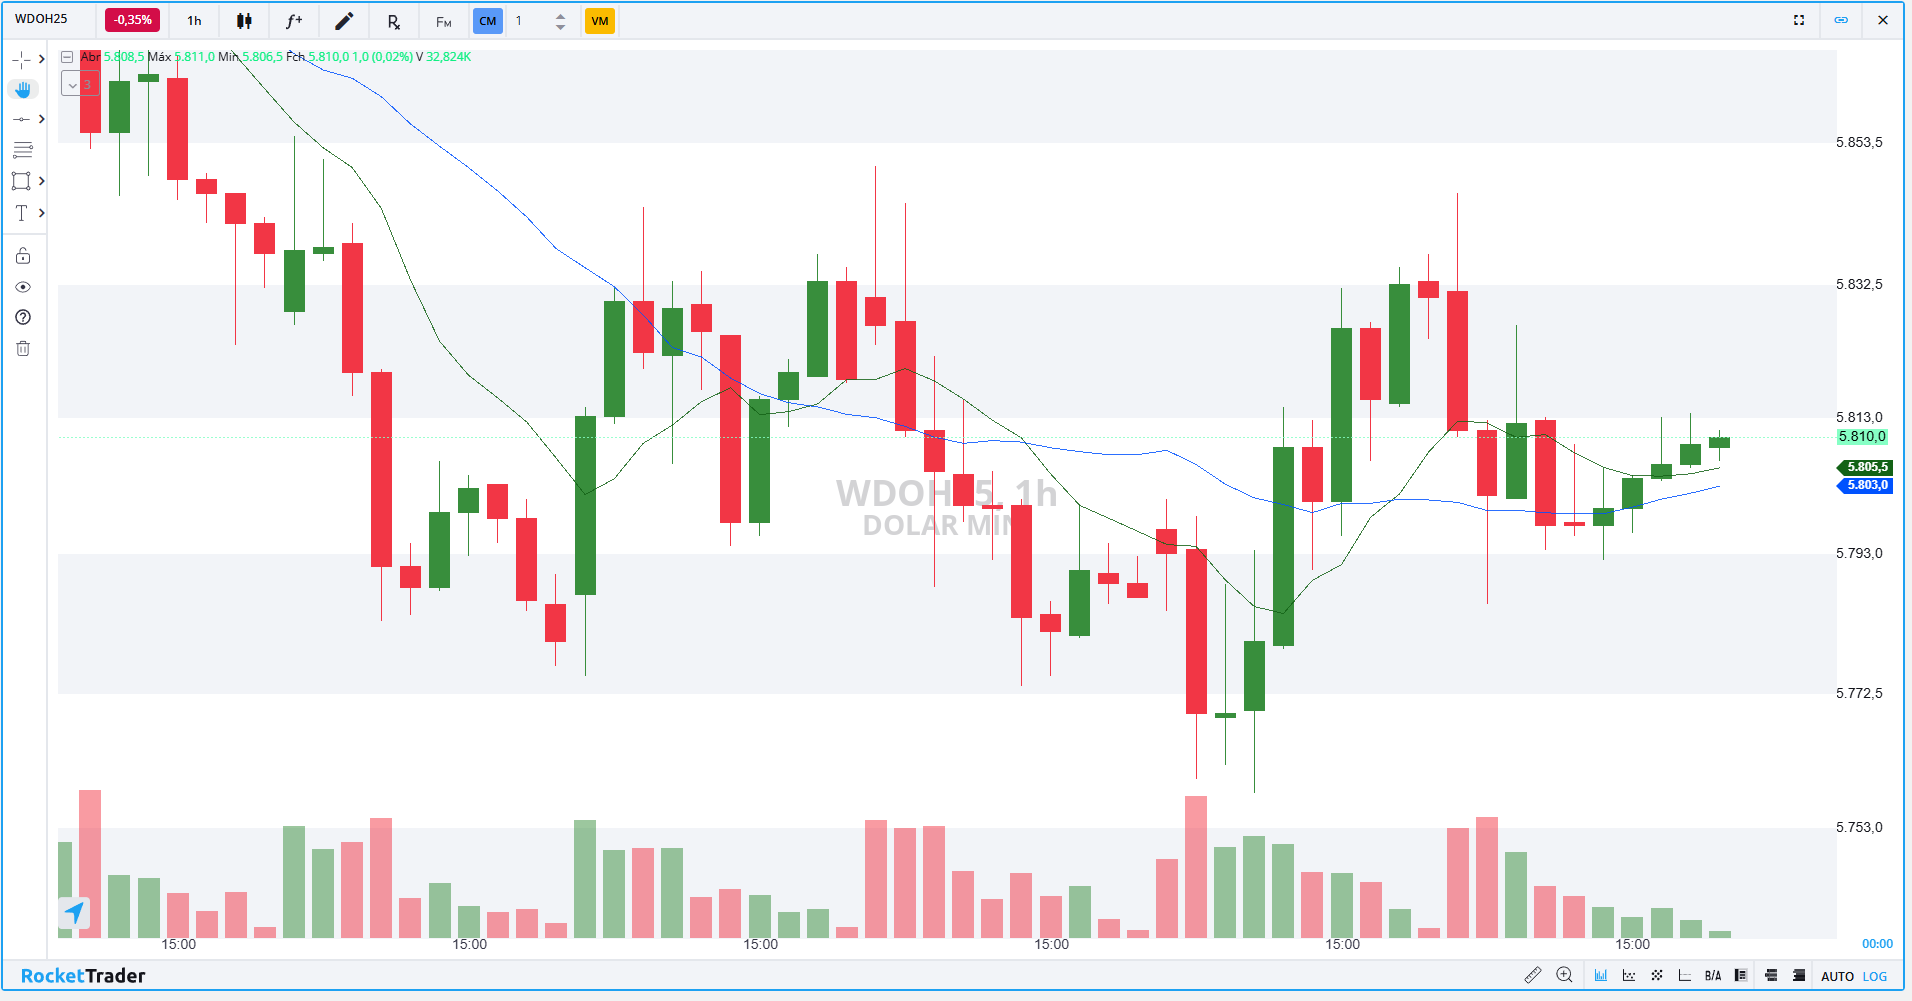Screen dimensions: 1912x1001
Task: Toggle the drawings lock icon
Action: (23, 256)
